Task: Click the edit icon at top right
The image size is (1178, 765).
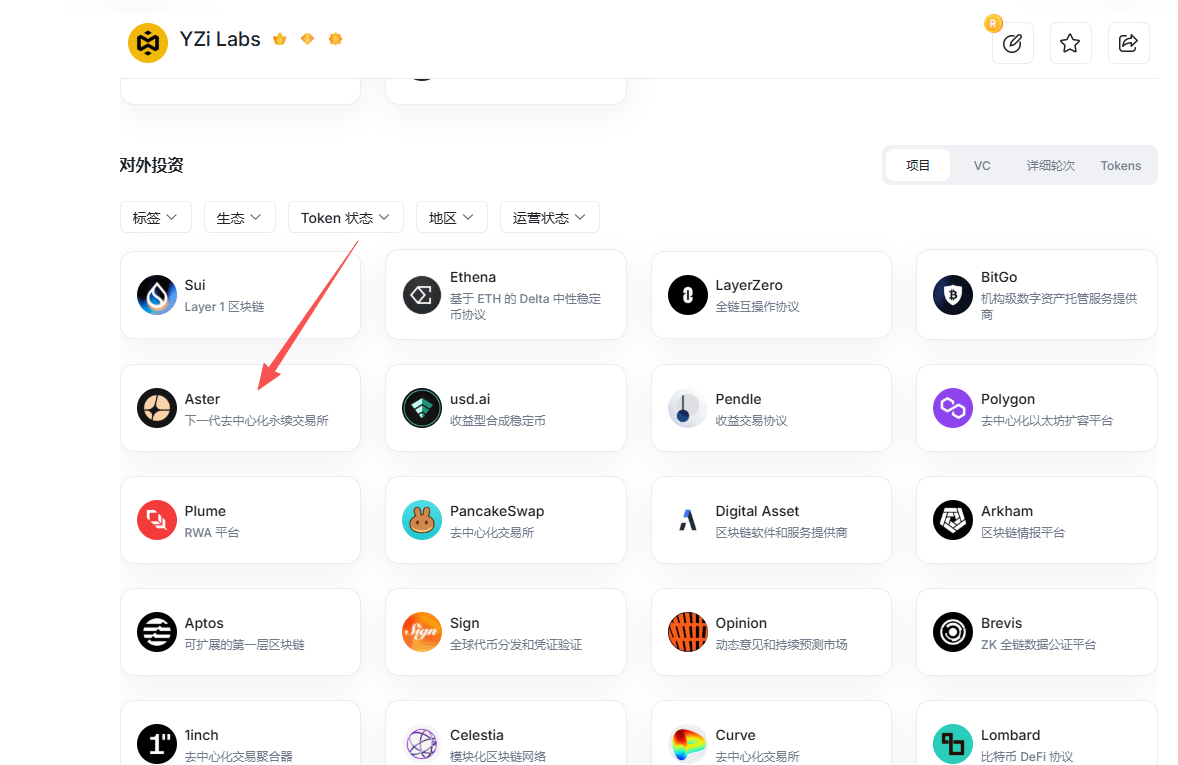Action: [1012, 43]
